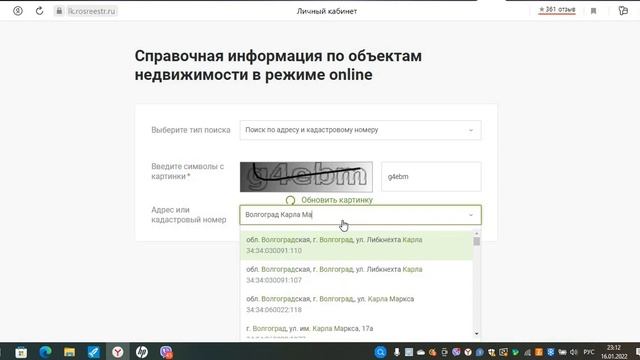Switch the РУС input language indicator
Viewport: 640px width, 360px height.
pos(589,352)
